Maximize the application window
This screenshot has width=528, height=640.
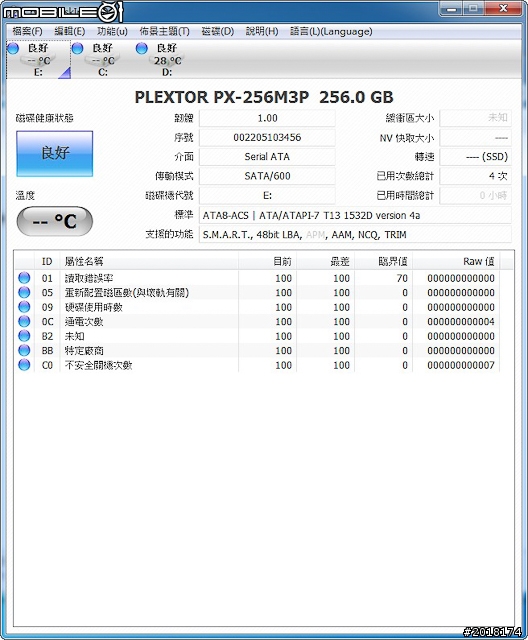point(473,8)
